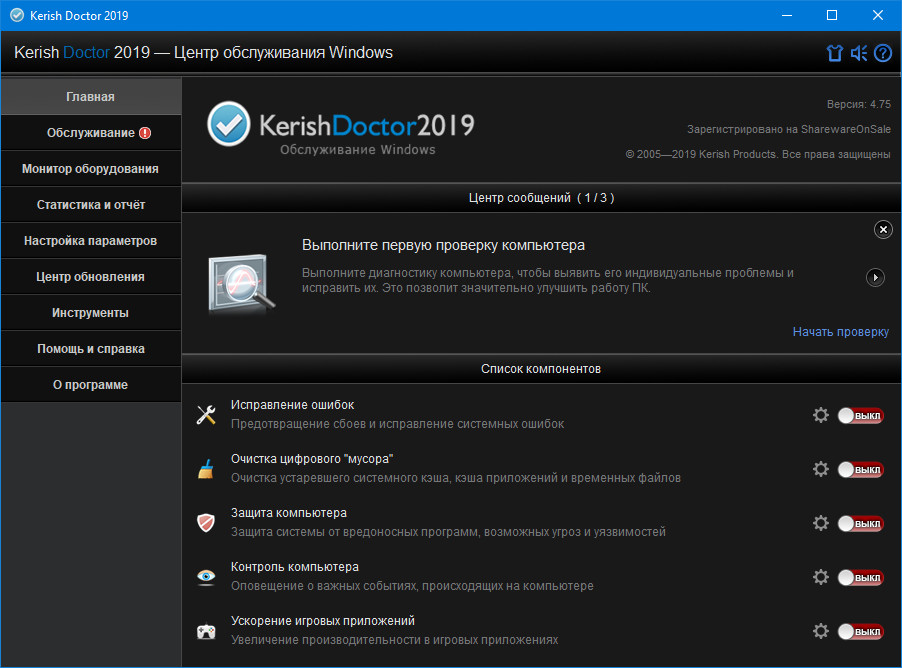Show next message with arrow button
Screen dimensions: 902x668
point(875,277)
